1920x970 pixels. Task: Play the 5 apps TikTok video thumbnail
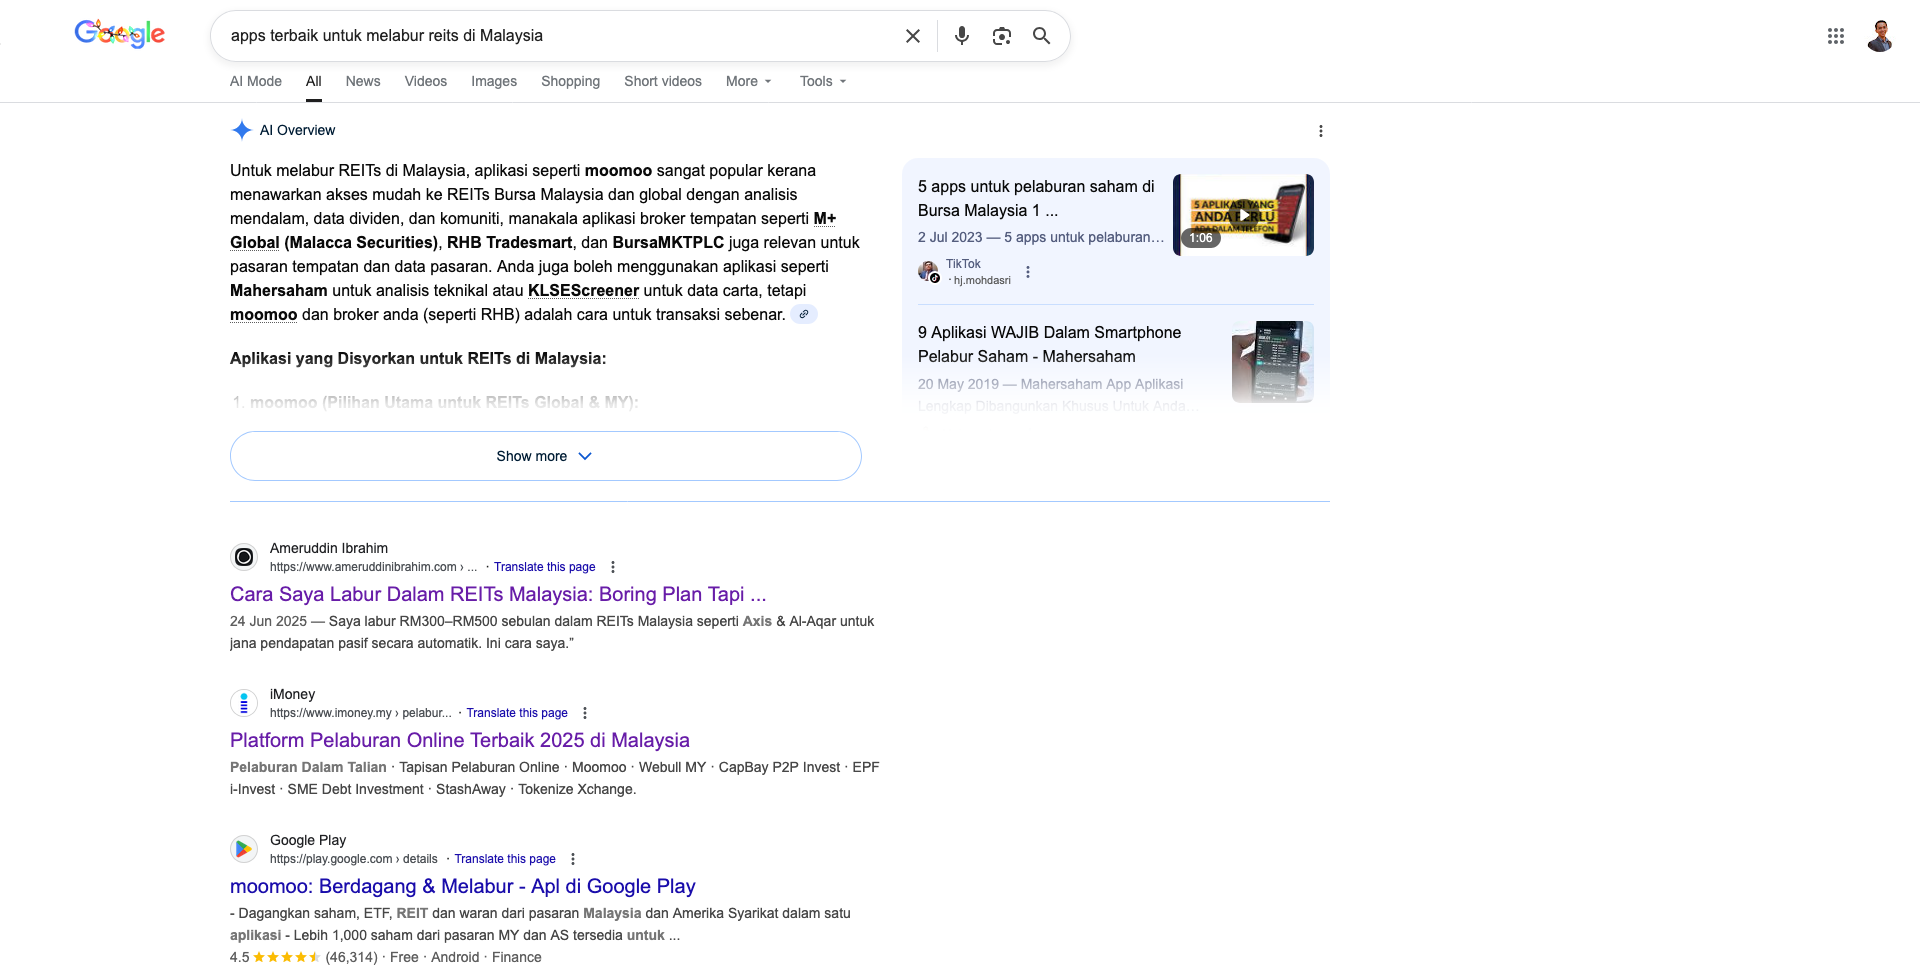(1242, 215)
